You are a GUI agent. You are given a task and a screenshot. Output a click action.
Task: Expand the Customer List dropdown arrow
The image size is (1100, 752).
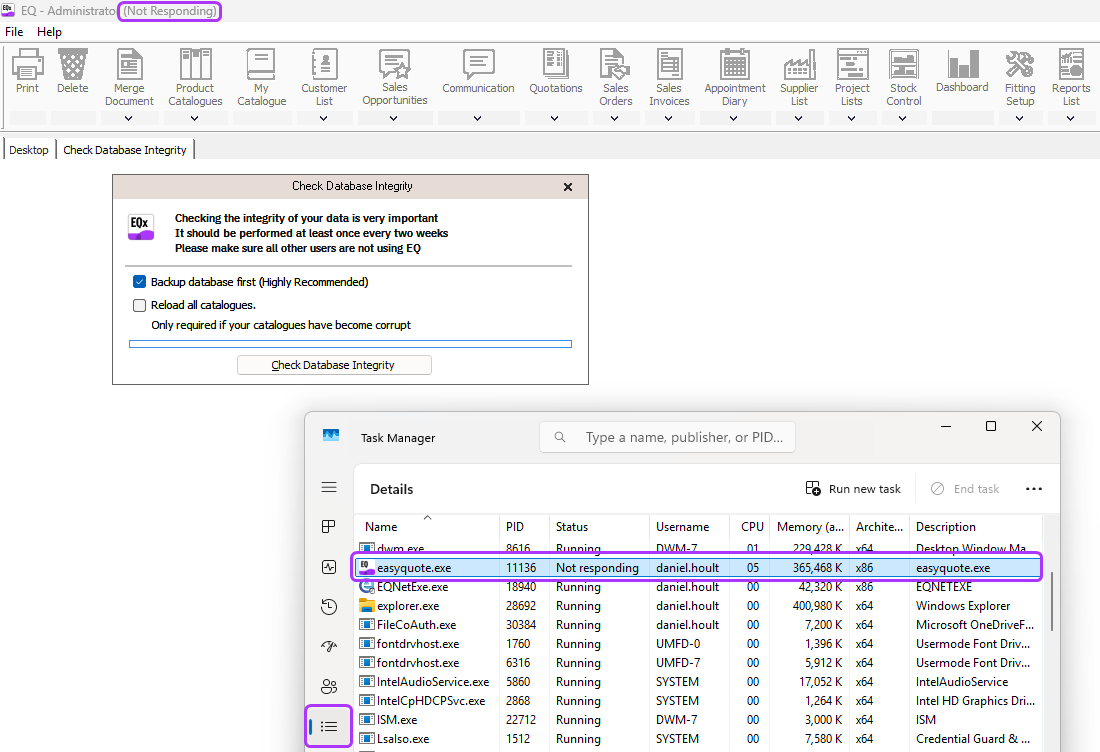(324, 119)
